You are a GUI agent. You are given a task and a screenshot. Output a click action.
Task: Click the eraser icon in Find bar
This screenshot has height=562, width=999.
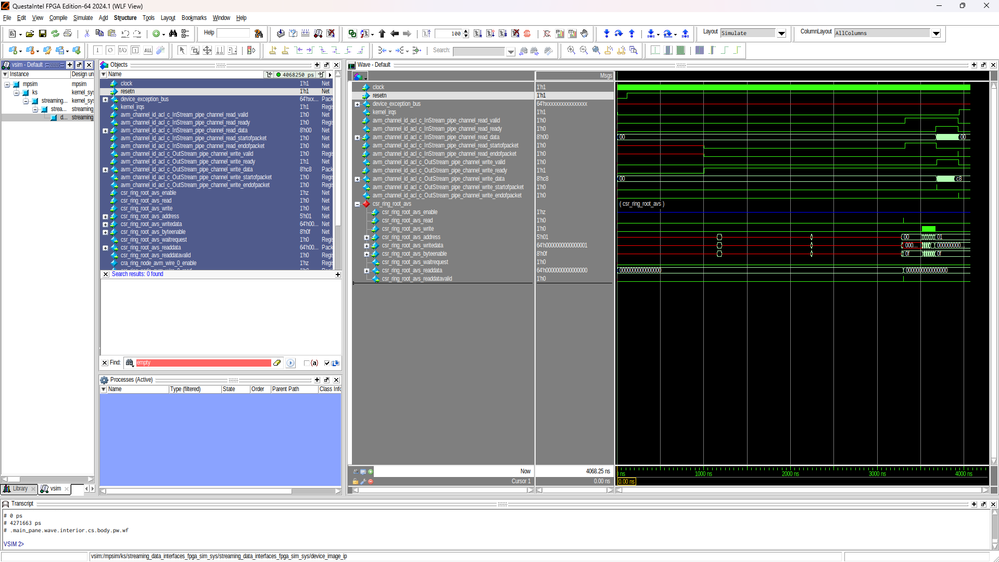pyautogui.click(x=278, y=363)
